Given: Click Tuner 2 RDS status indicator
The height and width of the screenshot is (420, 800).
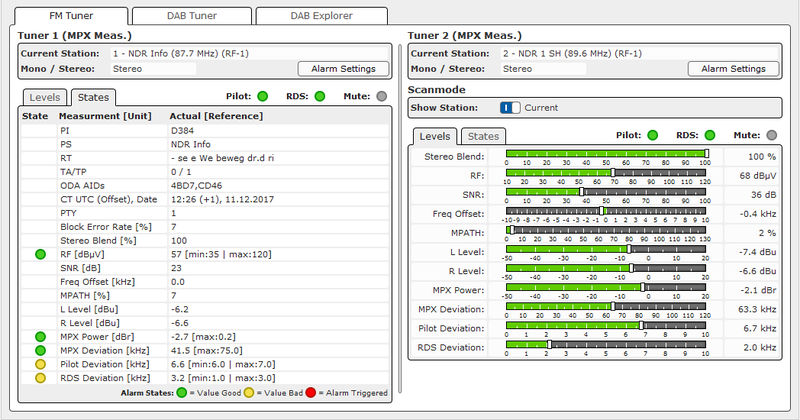Looking at the screenshot, I should tap(710, 135).
